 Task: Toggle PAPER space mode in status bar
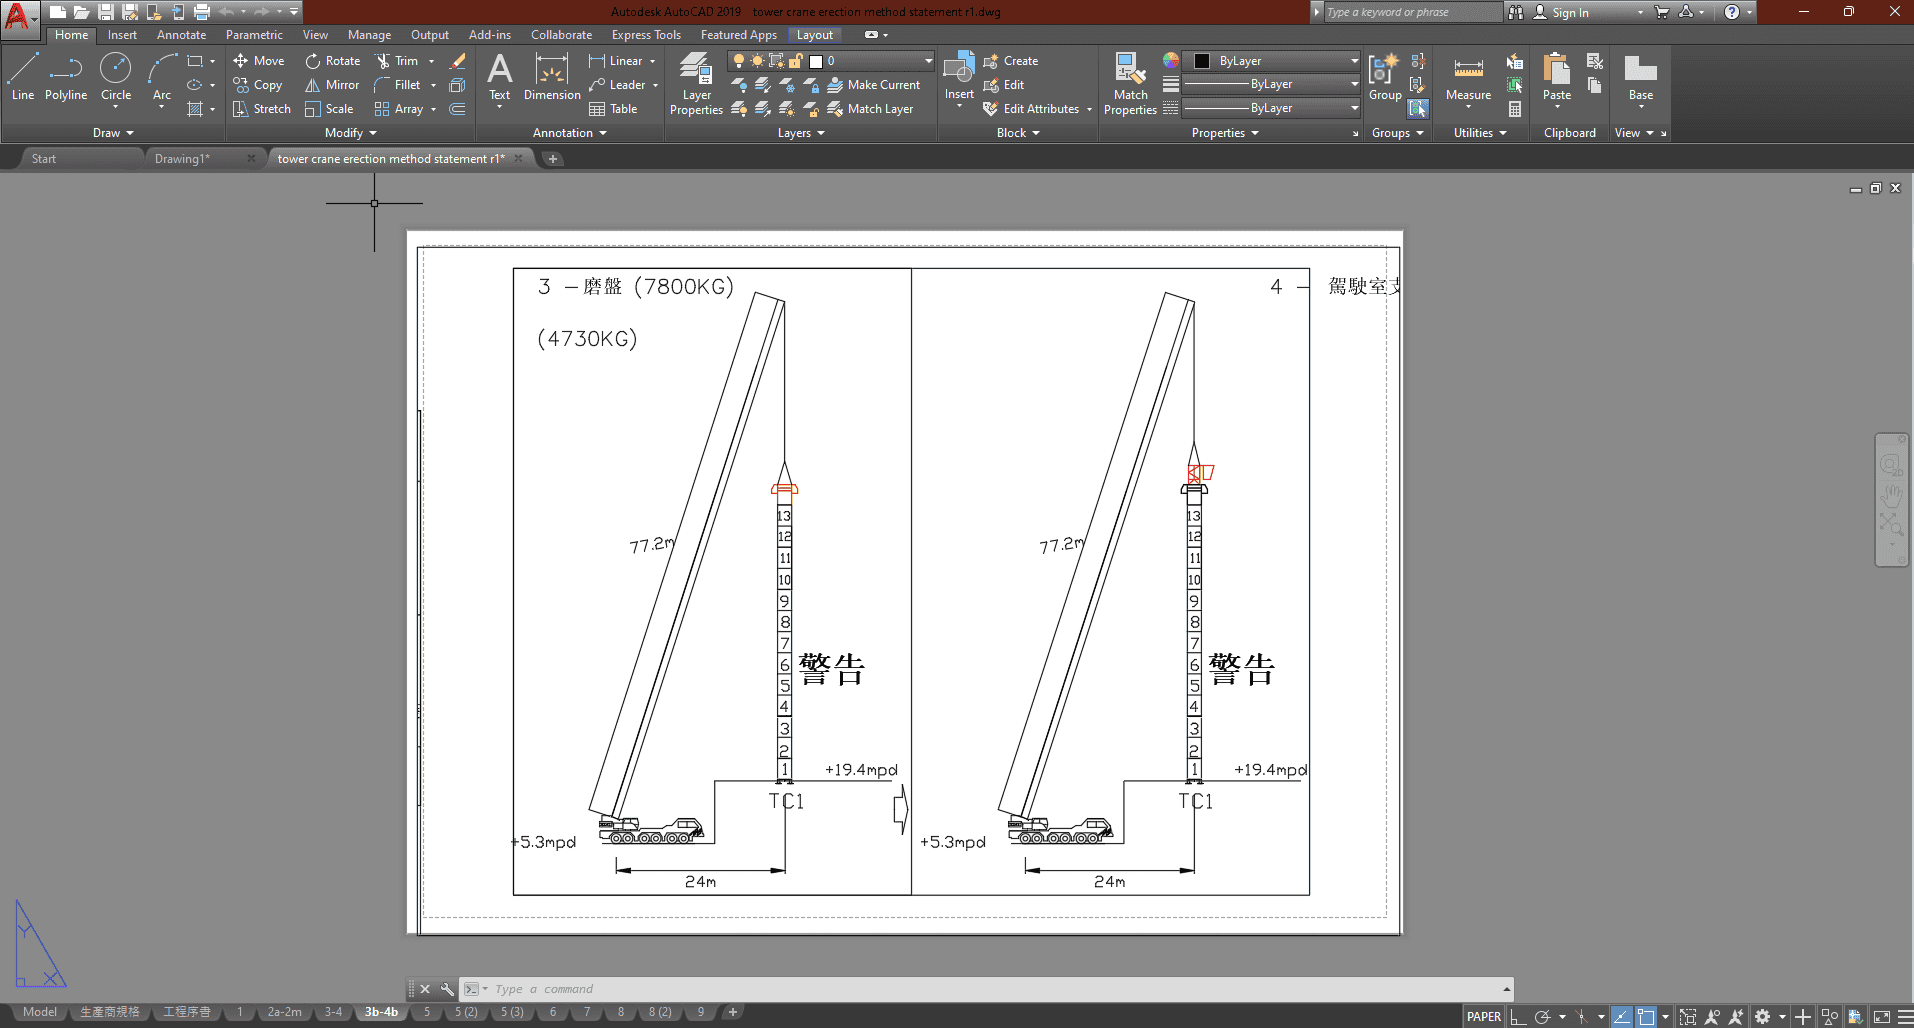click(x=1483, y=1016)
